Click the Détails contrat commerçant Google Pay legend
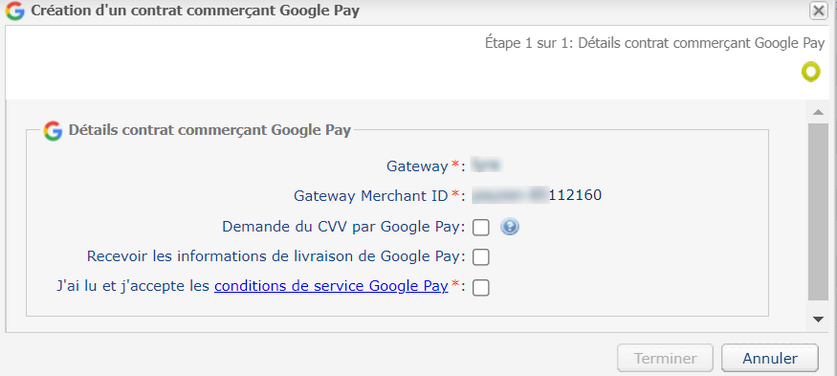Viewport: 837px width, 376px height. 210,130
